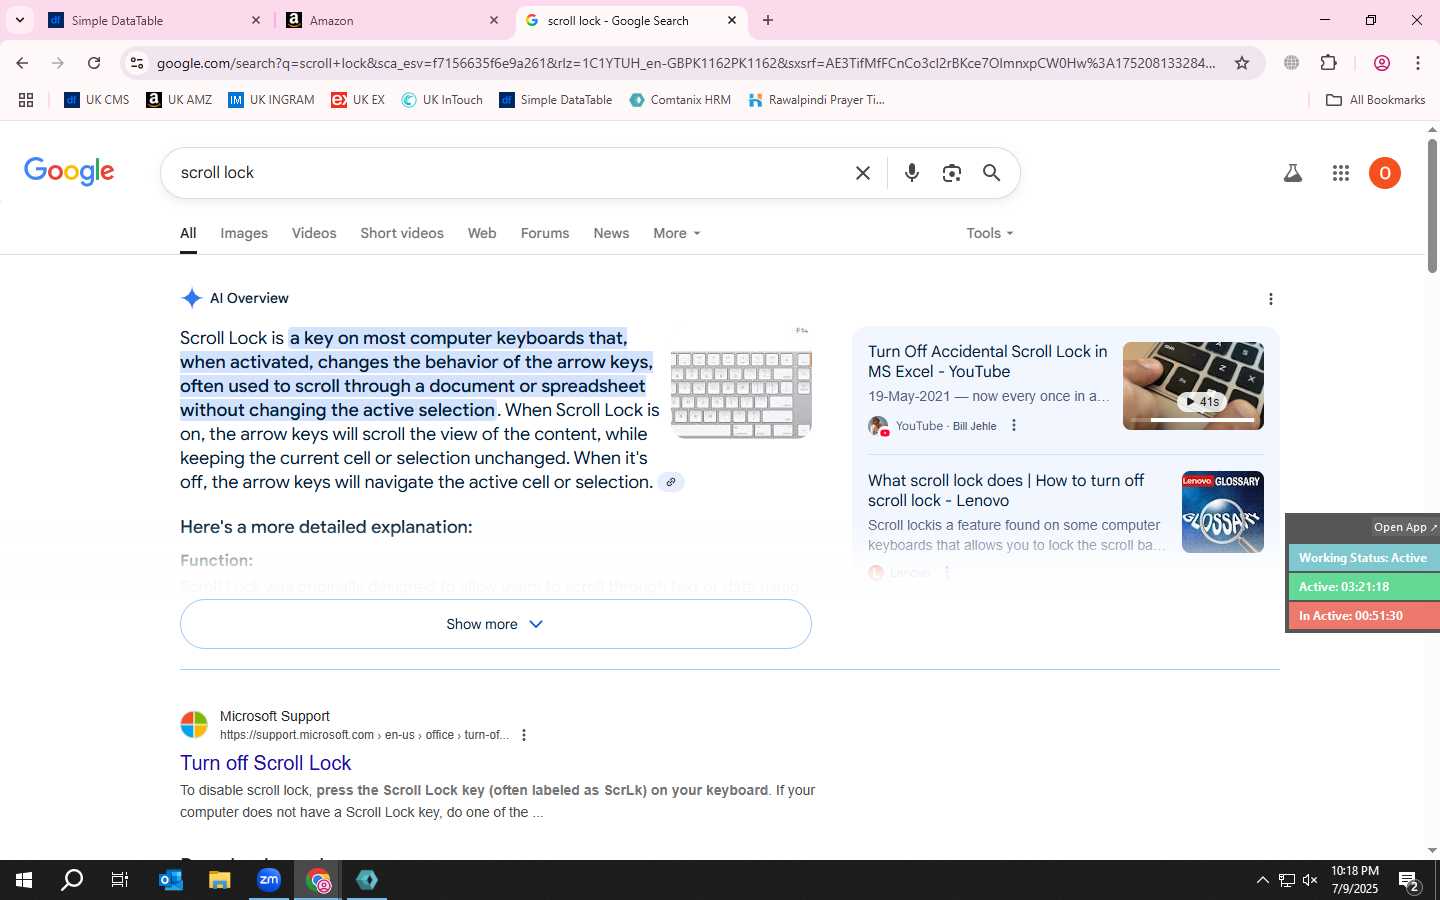The width and height of the screenshot is (1440, 900).
Task: Open the 'Turn off Scroll Lock' result
Action: (x=266, y=763)
